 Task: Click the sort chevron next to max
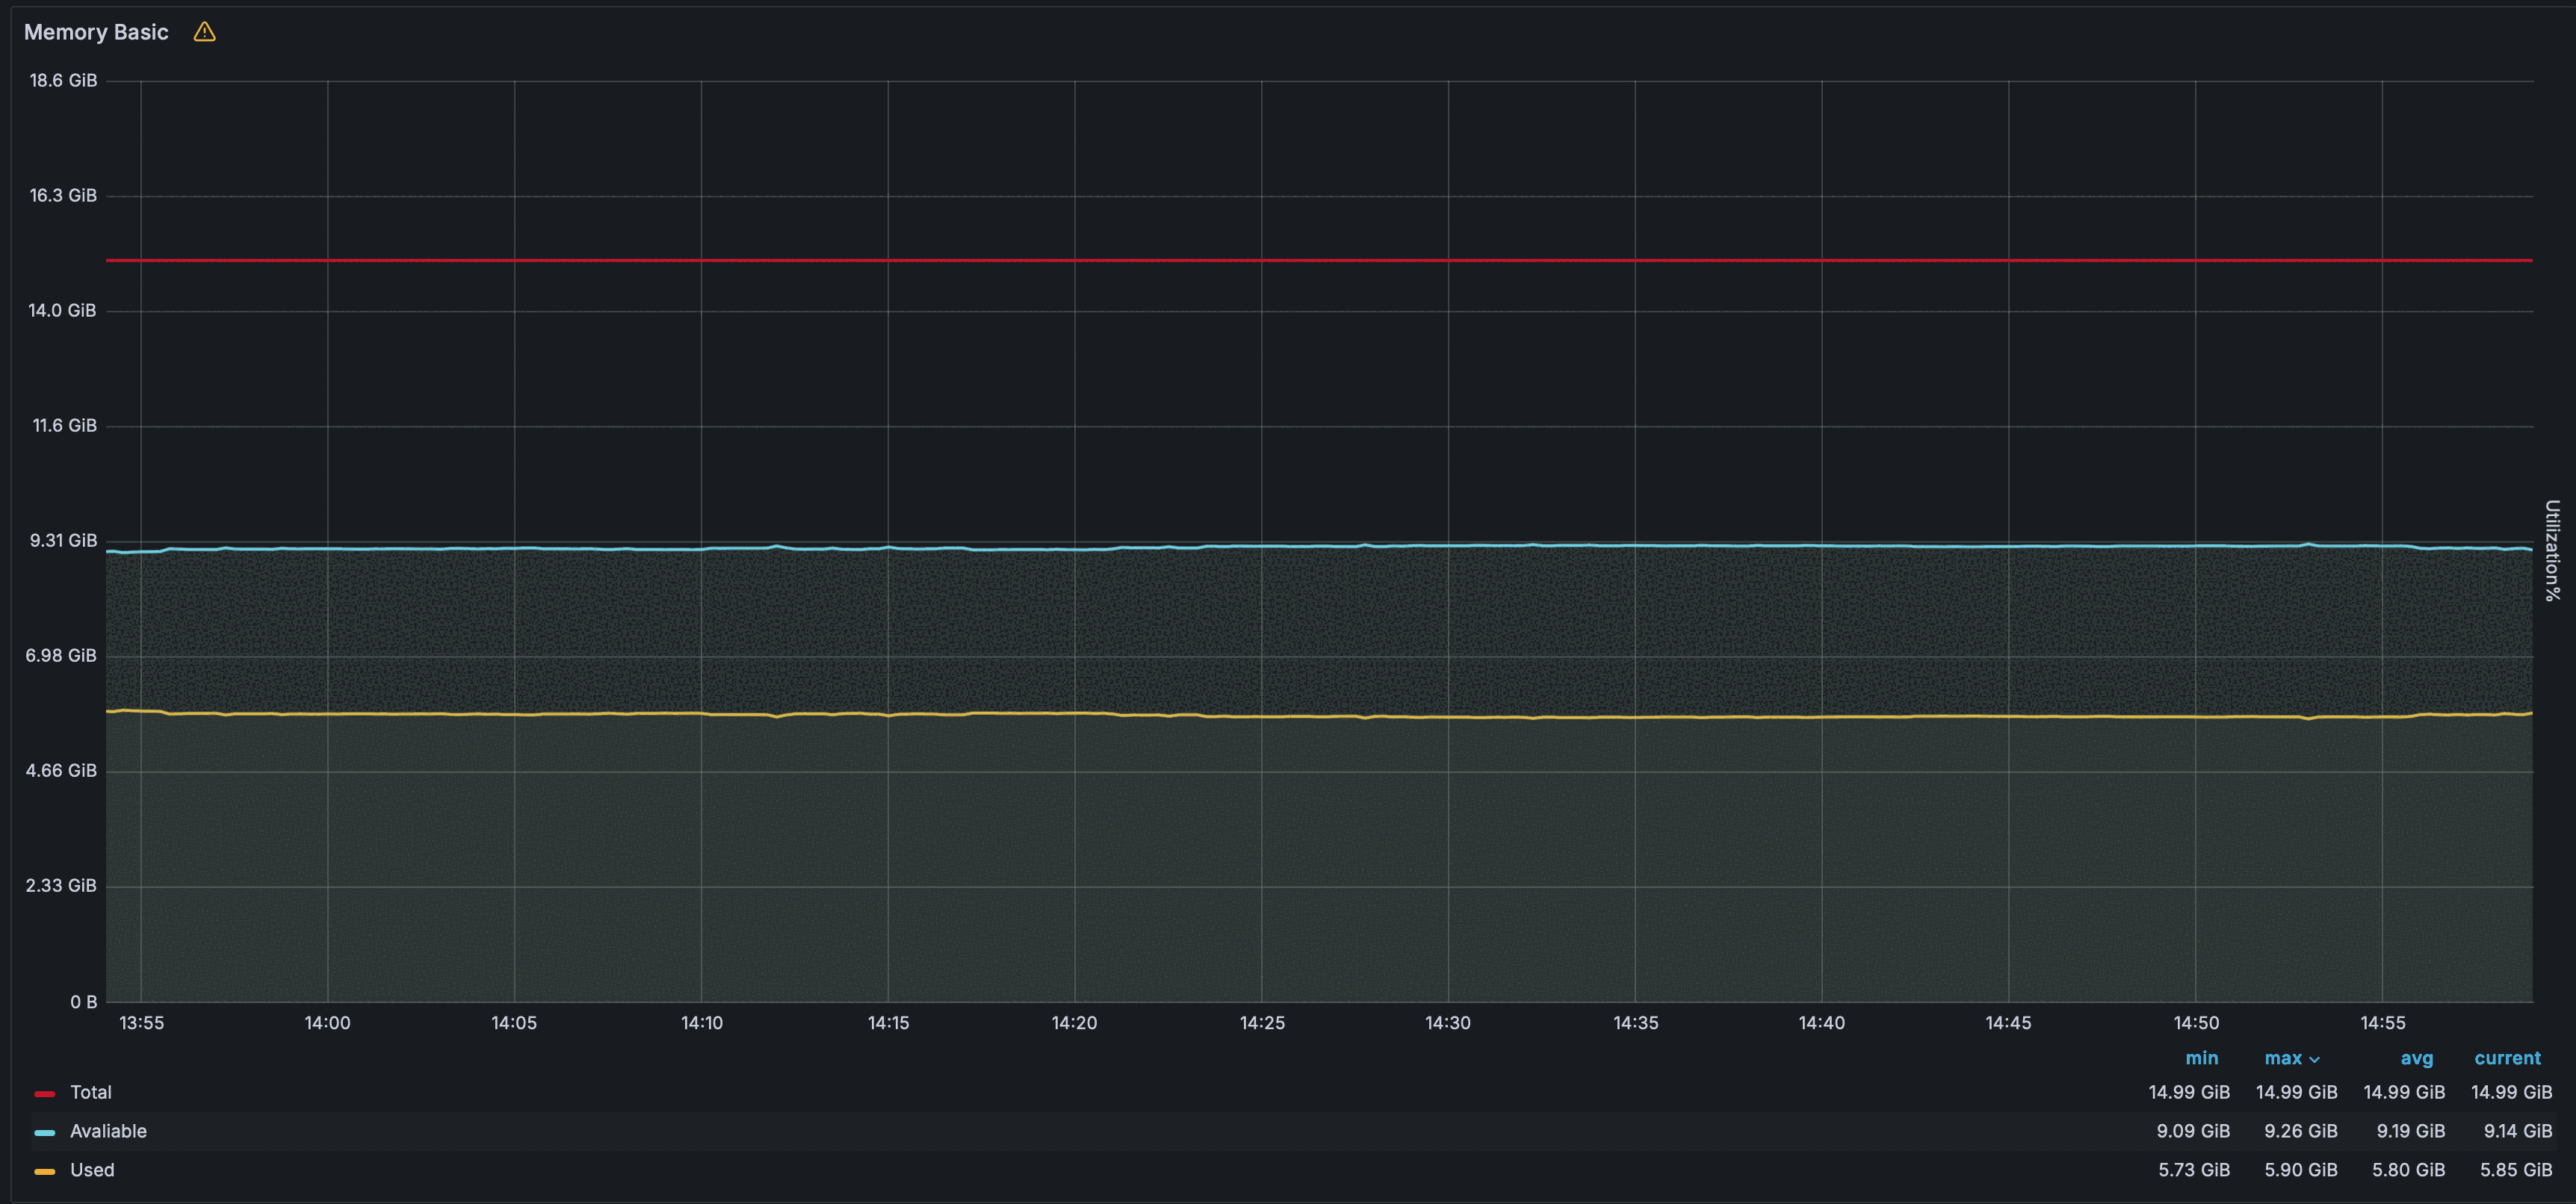click(2314, 1059)
